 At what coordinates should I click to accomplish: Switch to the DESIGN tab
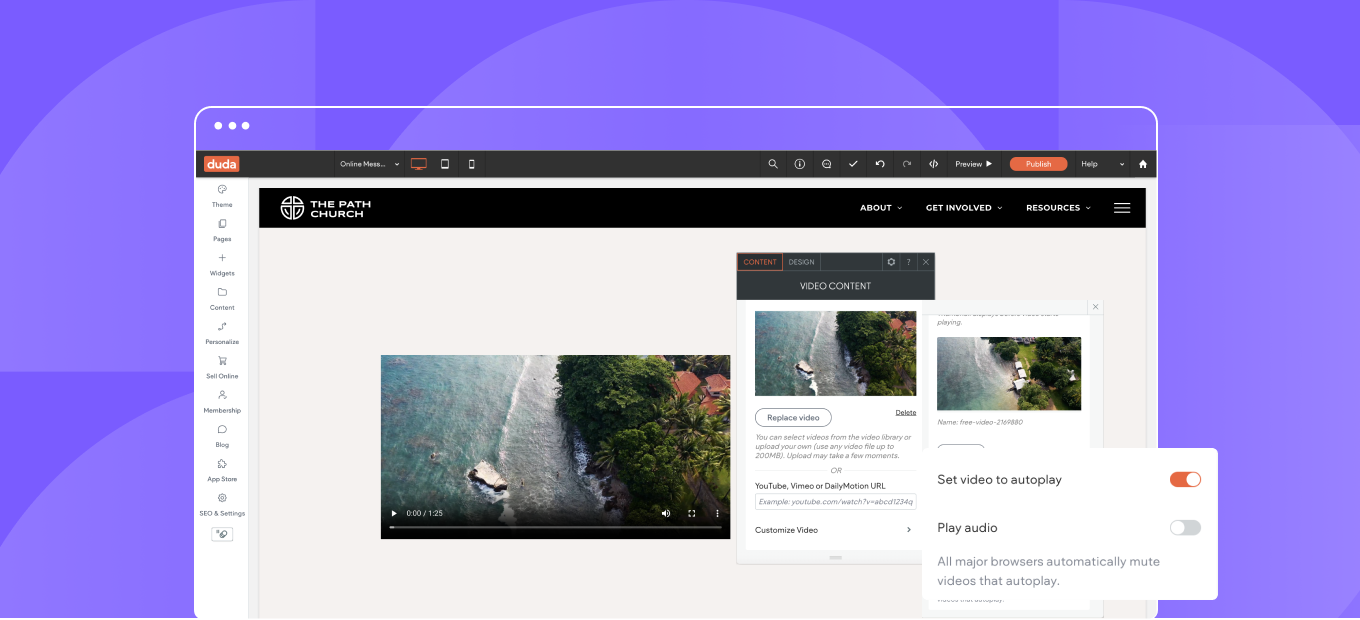(801, 262)
